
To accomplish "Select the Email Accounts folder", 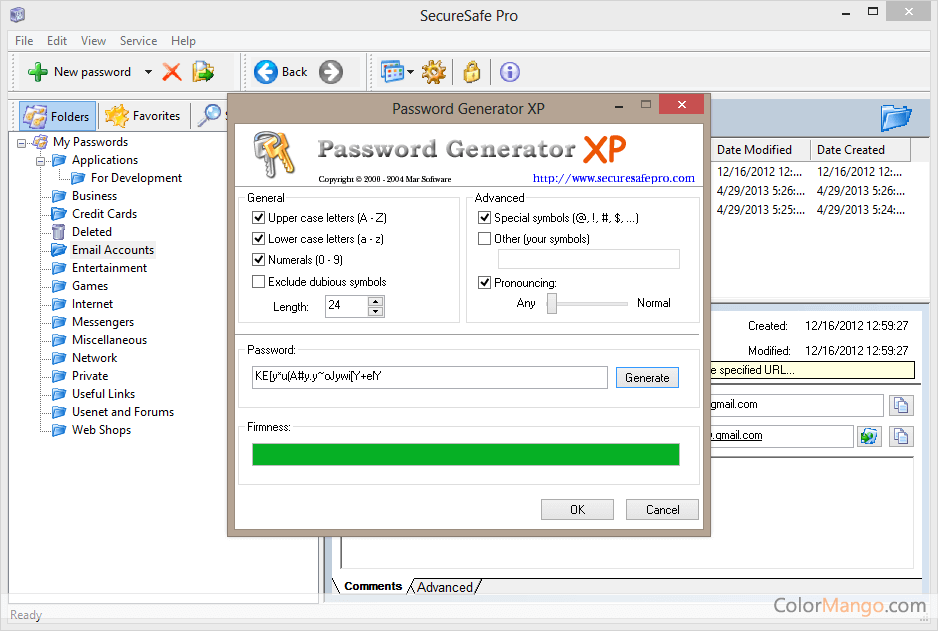I will click(110, 249).
